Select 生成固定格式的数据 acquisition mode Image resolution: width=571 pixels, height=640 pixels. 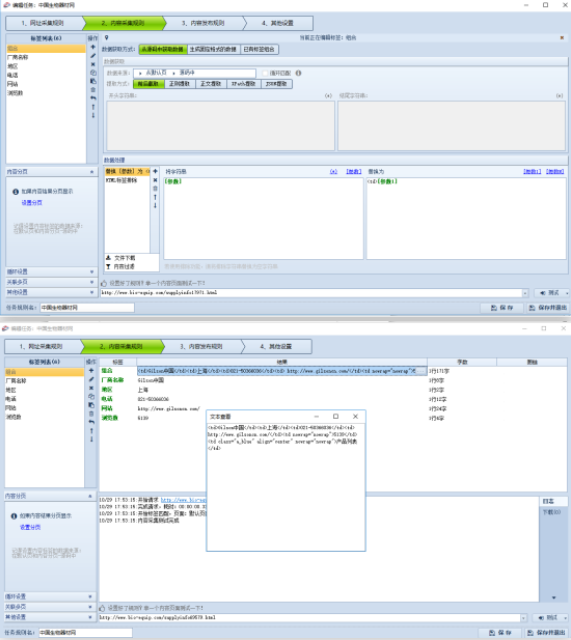(213, 49)
